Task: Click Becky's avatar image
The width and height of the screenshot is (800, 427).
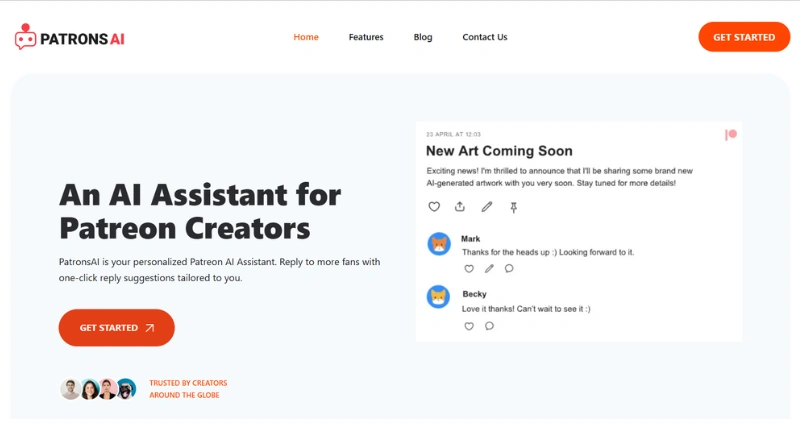Action: (x=439, y=297)
